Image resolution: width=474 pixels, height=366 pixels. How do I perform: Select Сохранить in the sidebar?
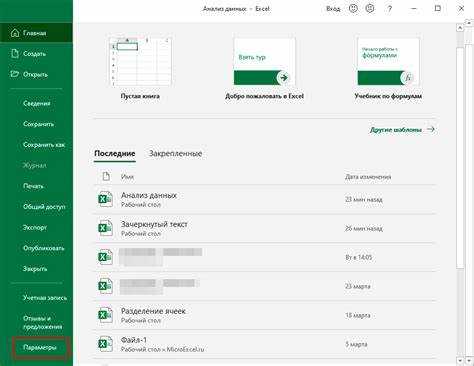[38, 124]
